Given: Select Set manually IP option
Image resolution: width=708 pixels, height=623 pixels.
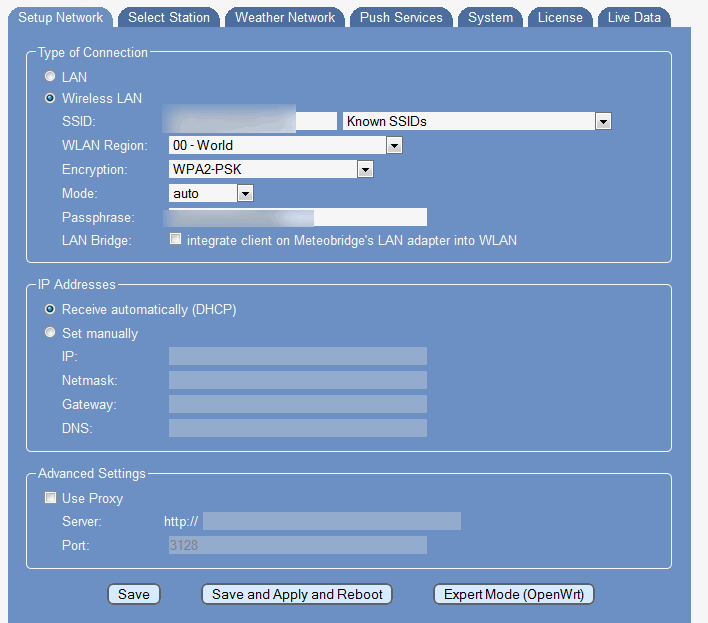Looking at the screenshot, I should pyautogui.click(x=50, y=333).
